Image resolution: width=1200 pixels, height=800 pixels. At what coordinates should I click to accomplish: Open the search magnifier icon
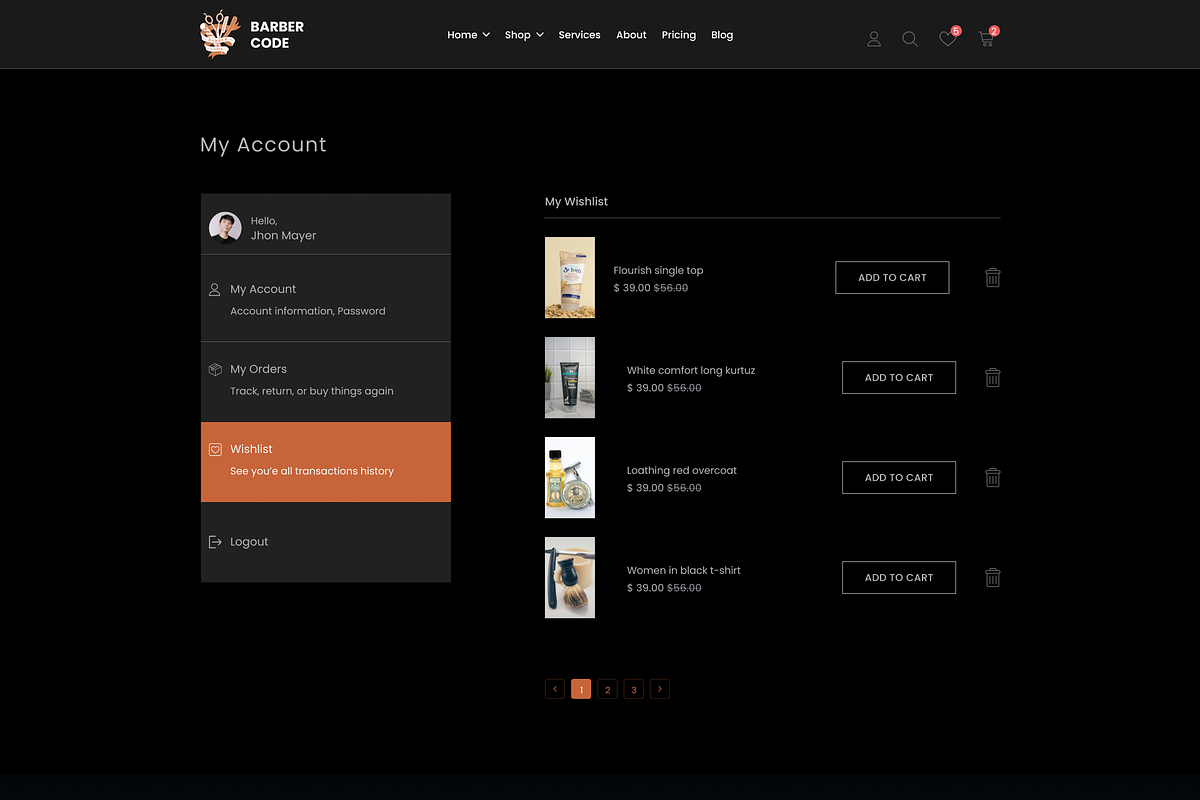[x=910, y=39]
